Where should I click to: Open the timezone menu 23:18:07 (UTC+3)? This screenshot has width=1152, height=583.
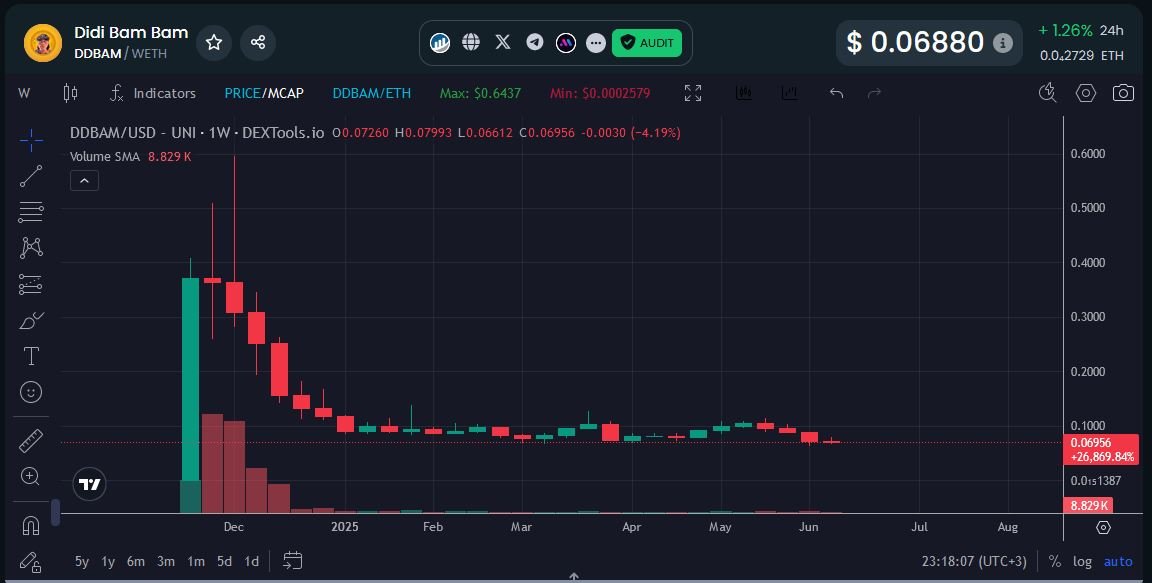[974, 562]
